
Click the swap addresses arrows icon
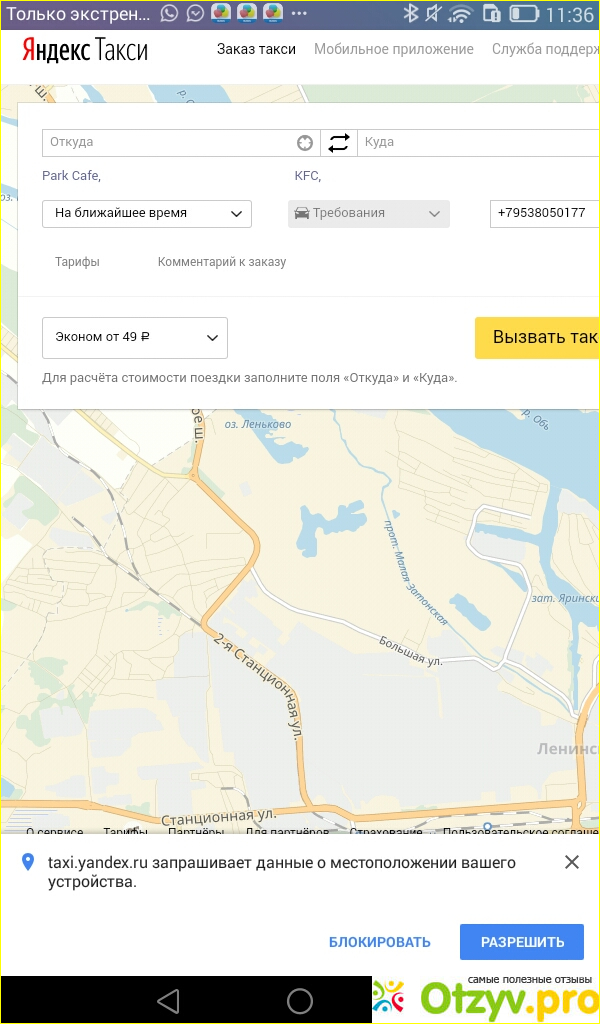click(x=339, y=142)
